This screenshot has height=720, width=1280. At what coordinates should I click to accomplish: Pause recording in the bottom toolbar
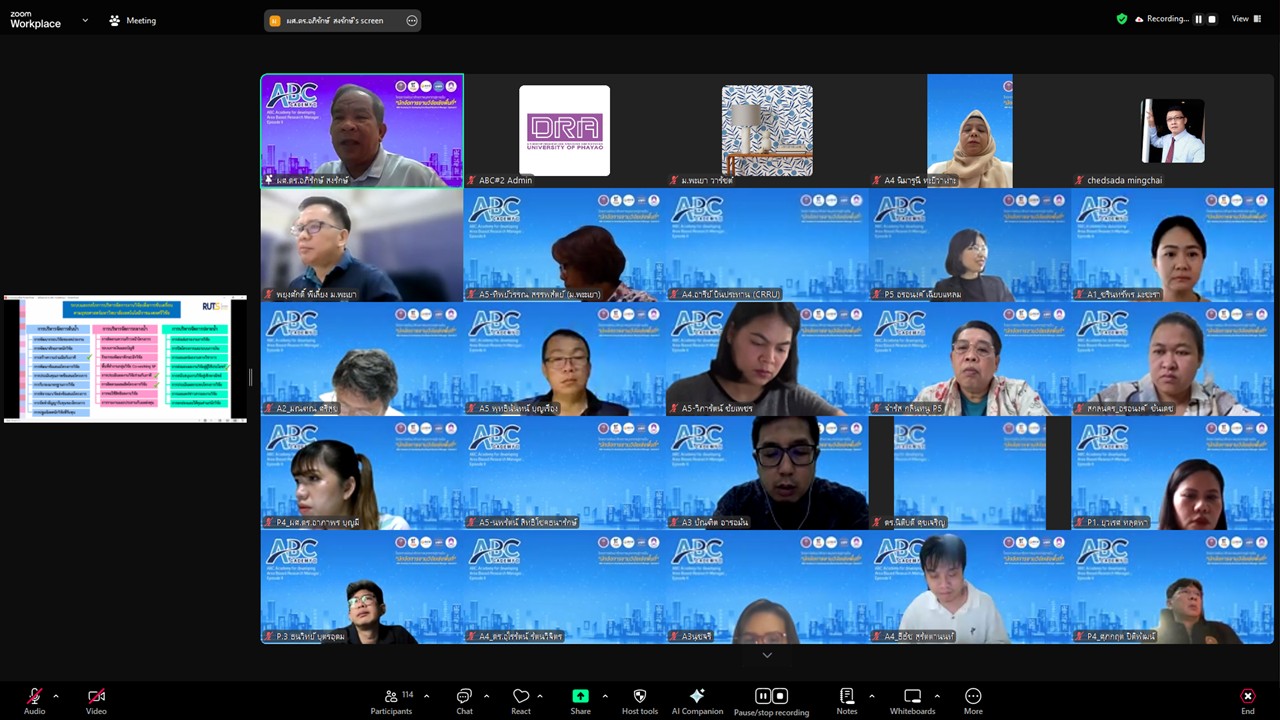(763, 696)
